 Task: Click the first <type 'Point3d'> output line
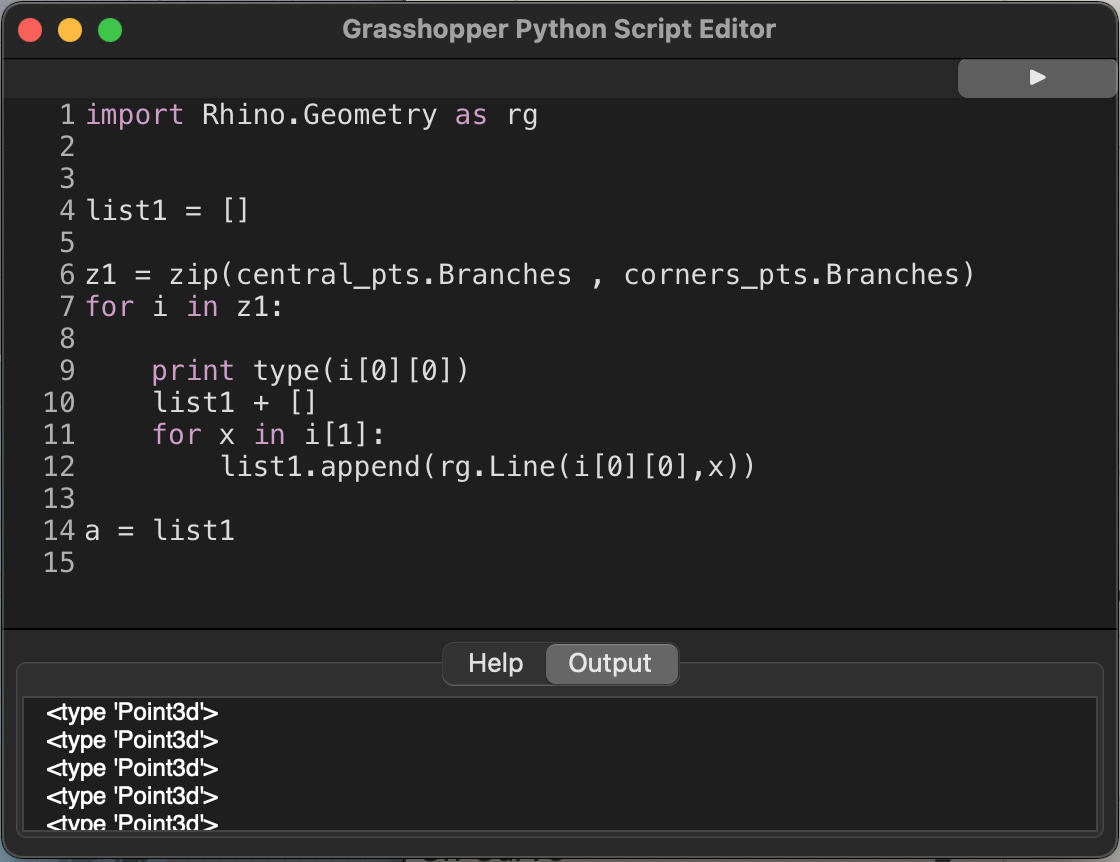click(132, 712)
